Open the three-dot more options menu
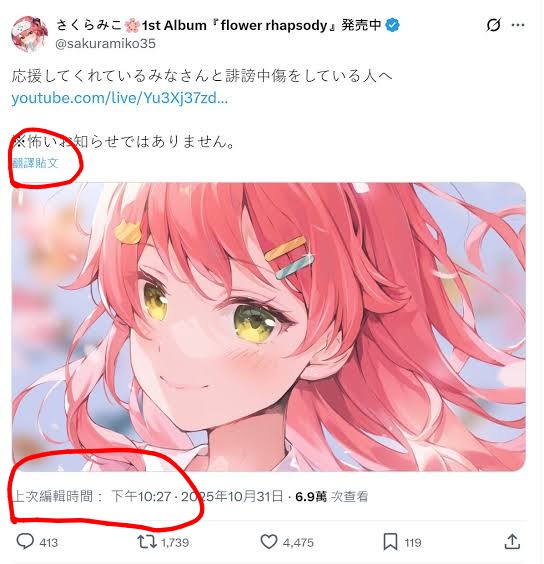Screen dimensions: 544x564 coord(518,25)
